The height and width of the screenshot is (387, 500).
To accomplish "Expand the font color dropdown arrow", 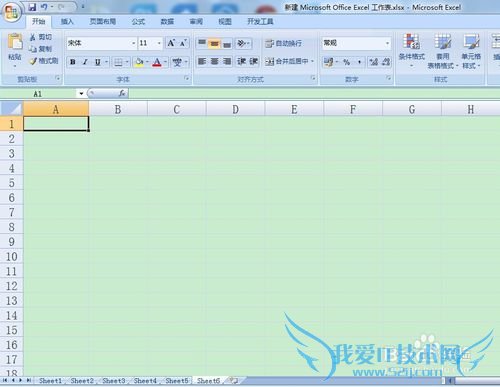I will pos(165,62).
